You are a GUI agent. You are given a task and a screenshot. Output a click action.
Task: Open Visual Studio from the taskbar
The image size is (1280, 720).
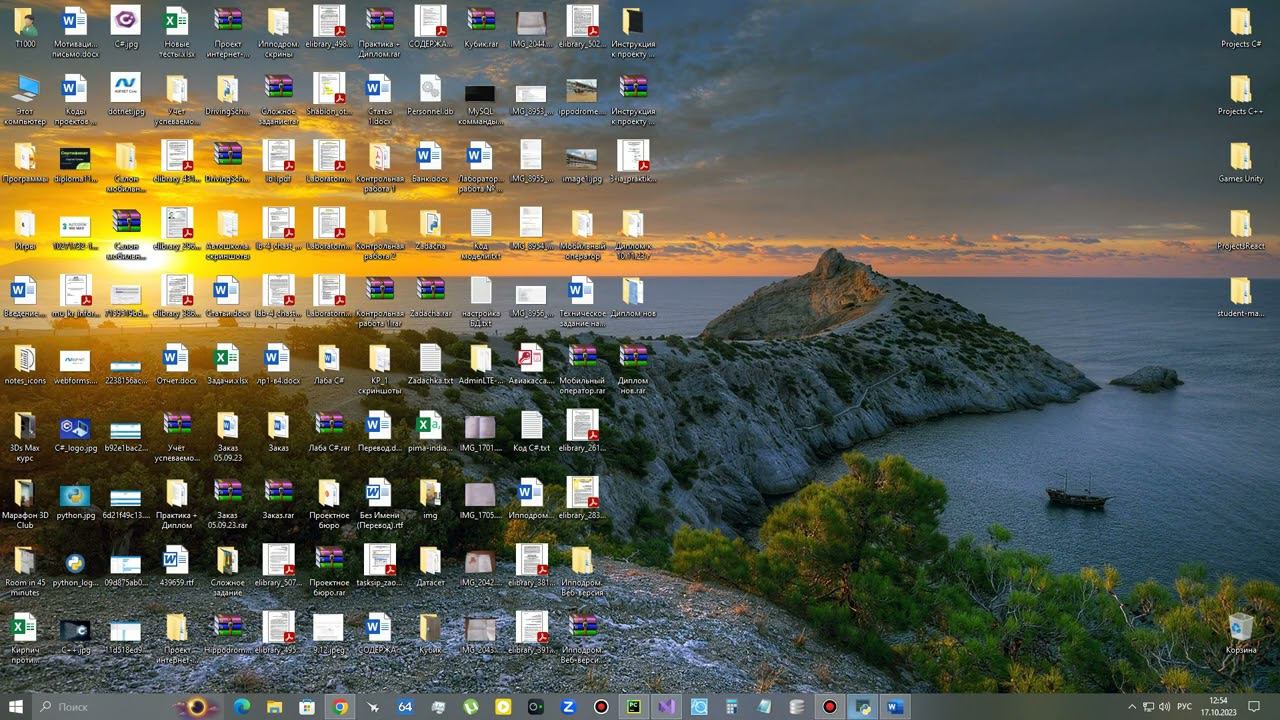(666, 707)
